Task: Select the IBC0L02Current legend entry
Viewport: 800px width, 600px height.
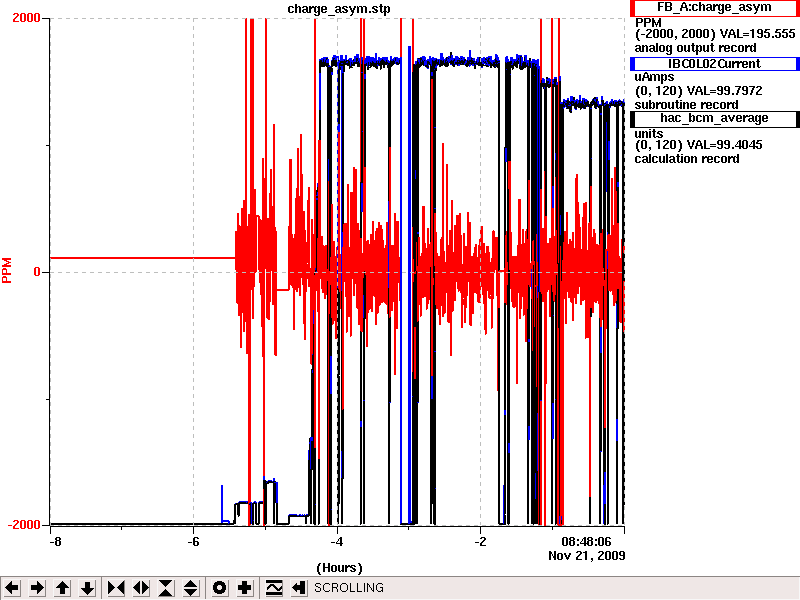Action: [714, 64]
